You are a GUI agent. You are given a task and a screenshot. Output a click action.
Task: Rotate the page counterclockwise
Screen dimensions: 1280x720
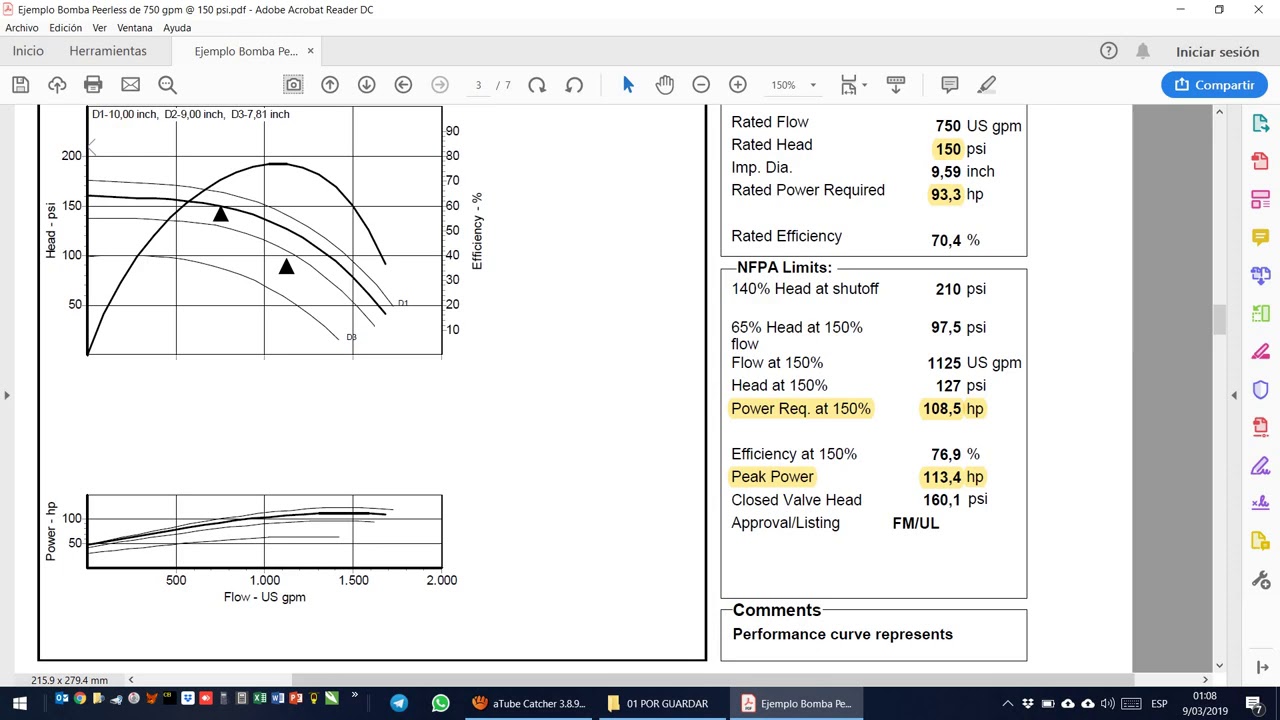574,85
